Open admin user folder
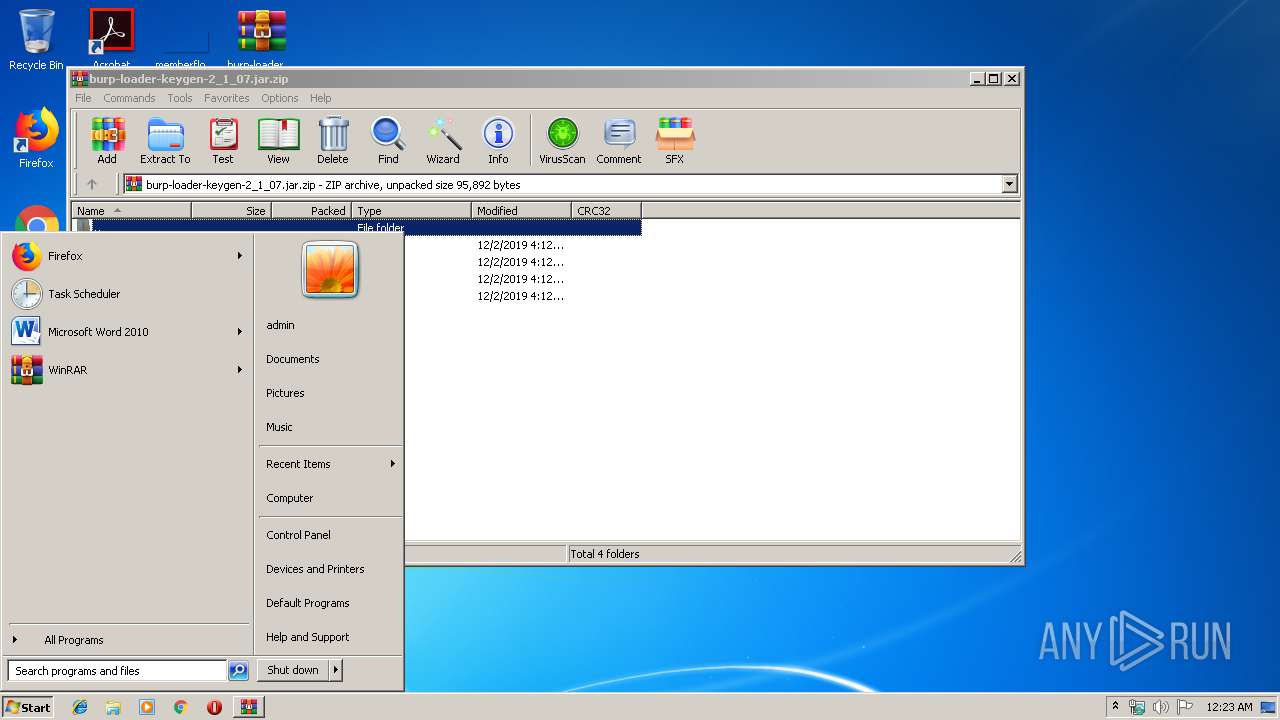The width and height of the screenshot is (1280, 720). click(280, 325)
